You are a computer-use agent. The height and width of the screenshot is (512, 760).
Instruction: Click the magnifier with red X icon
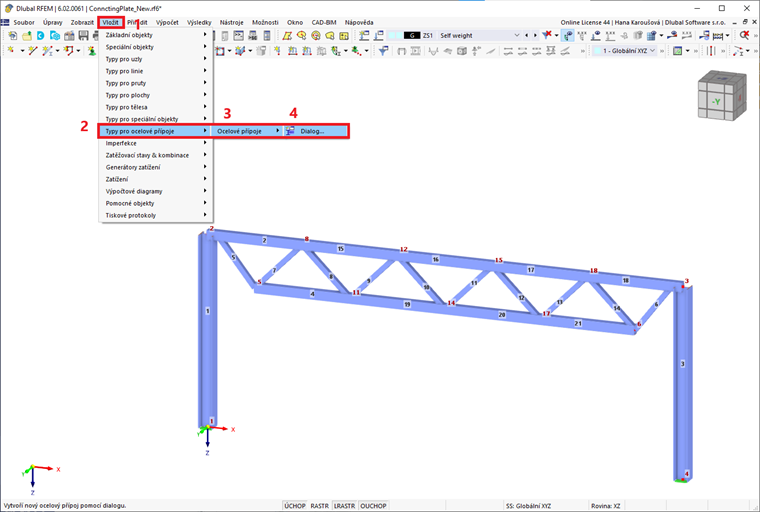pyautogui.click(x=744, y=35)
